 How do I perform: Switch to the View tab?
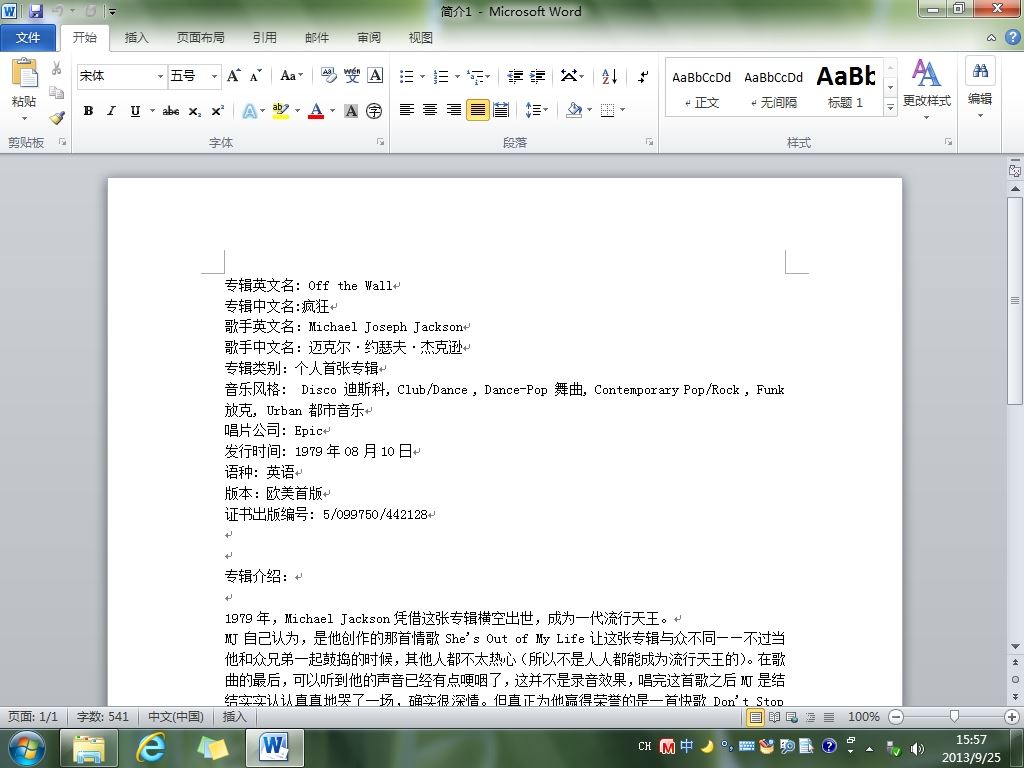421,38
